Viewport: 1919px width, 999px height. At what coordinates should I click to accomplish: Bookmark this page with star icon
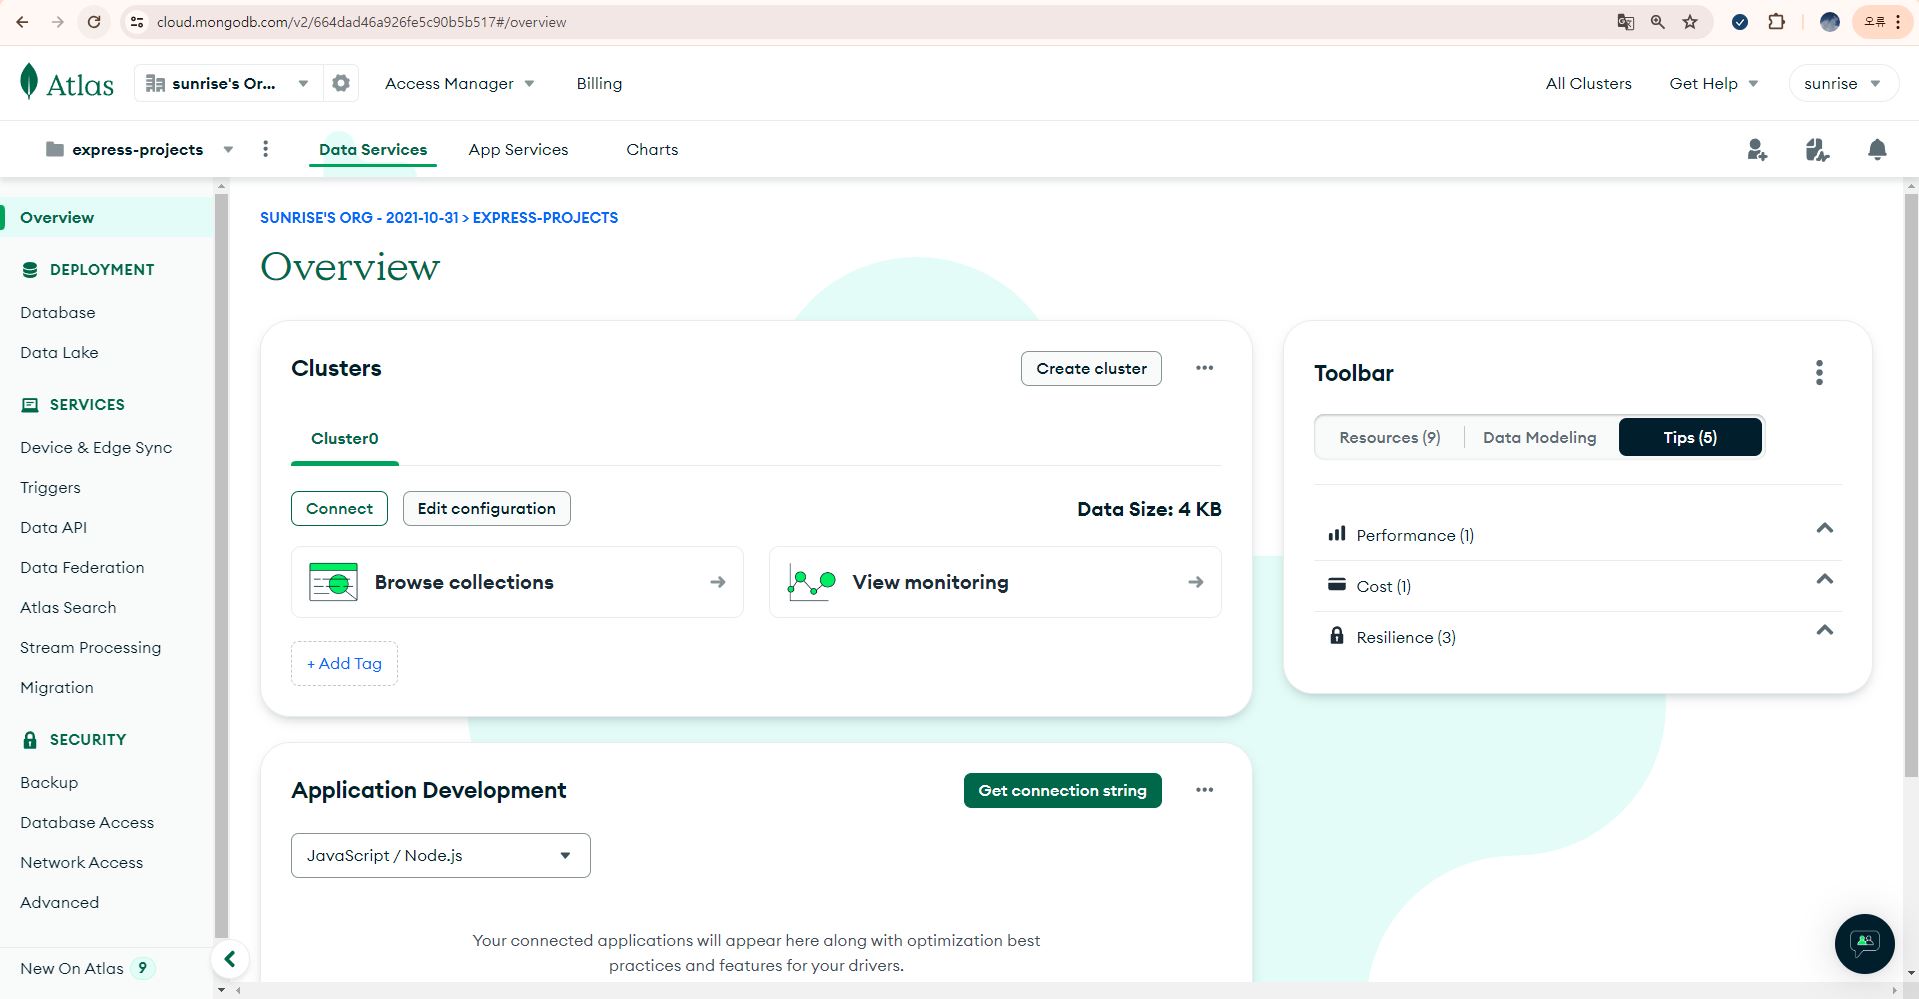click(x=1690, y=22)
